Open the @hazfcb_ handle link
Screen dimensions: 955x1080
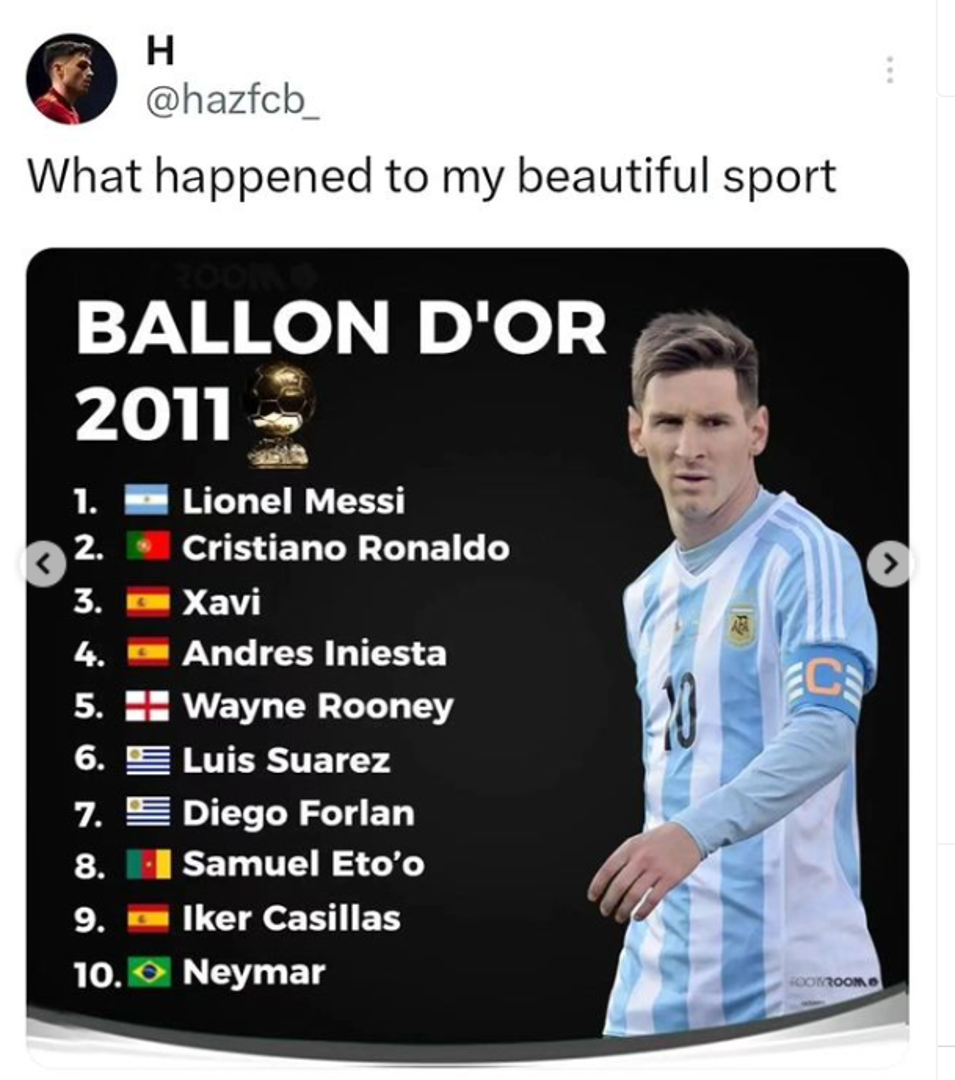233,102
